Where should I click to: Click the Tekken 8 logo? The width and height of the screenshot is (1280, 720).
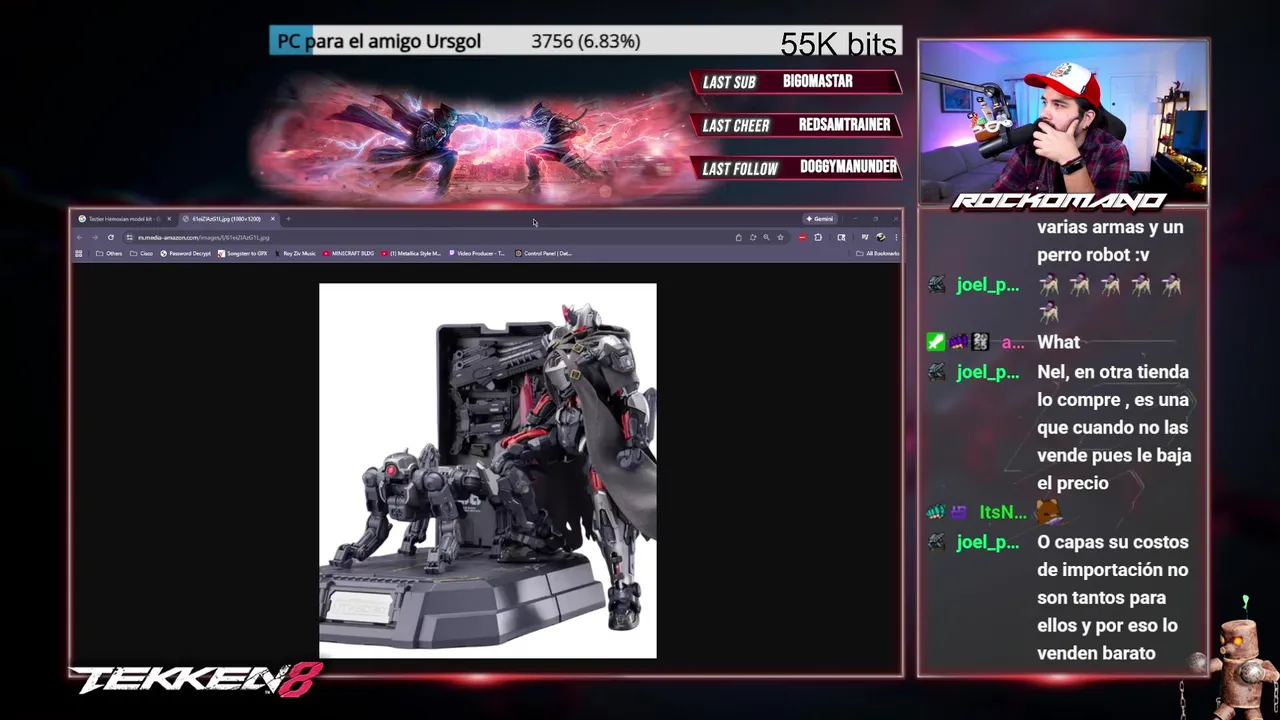click(196, 680)
